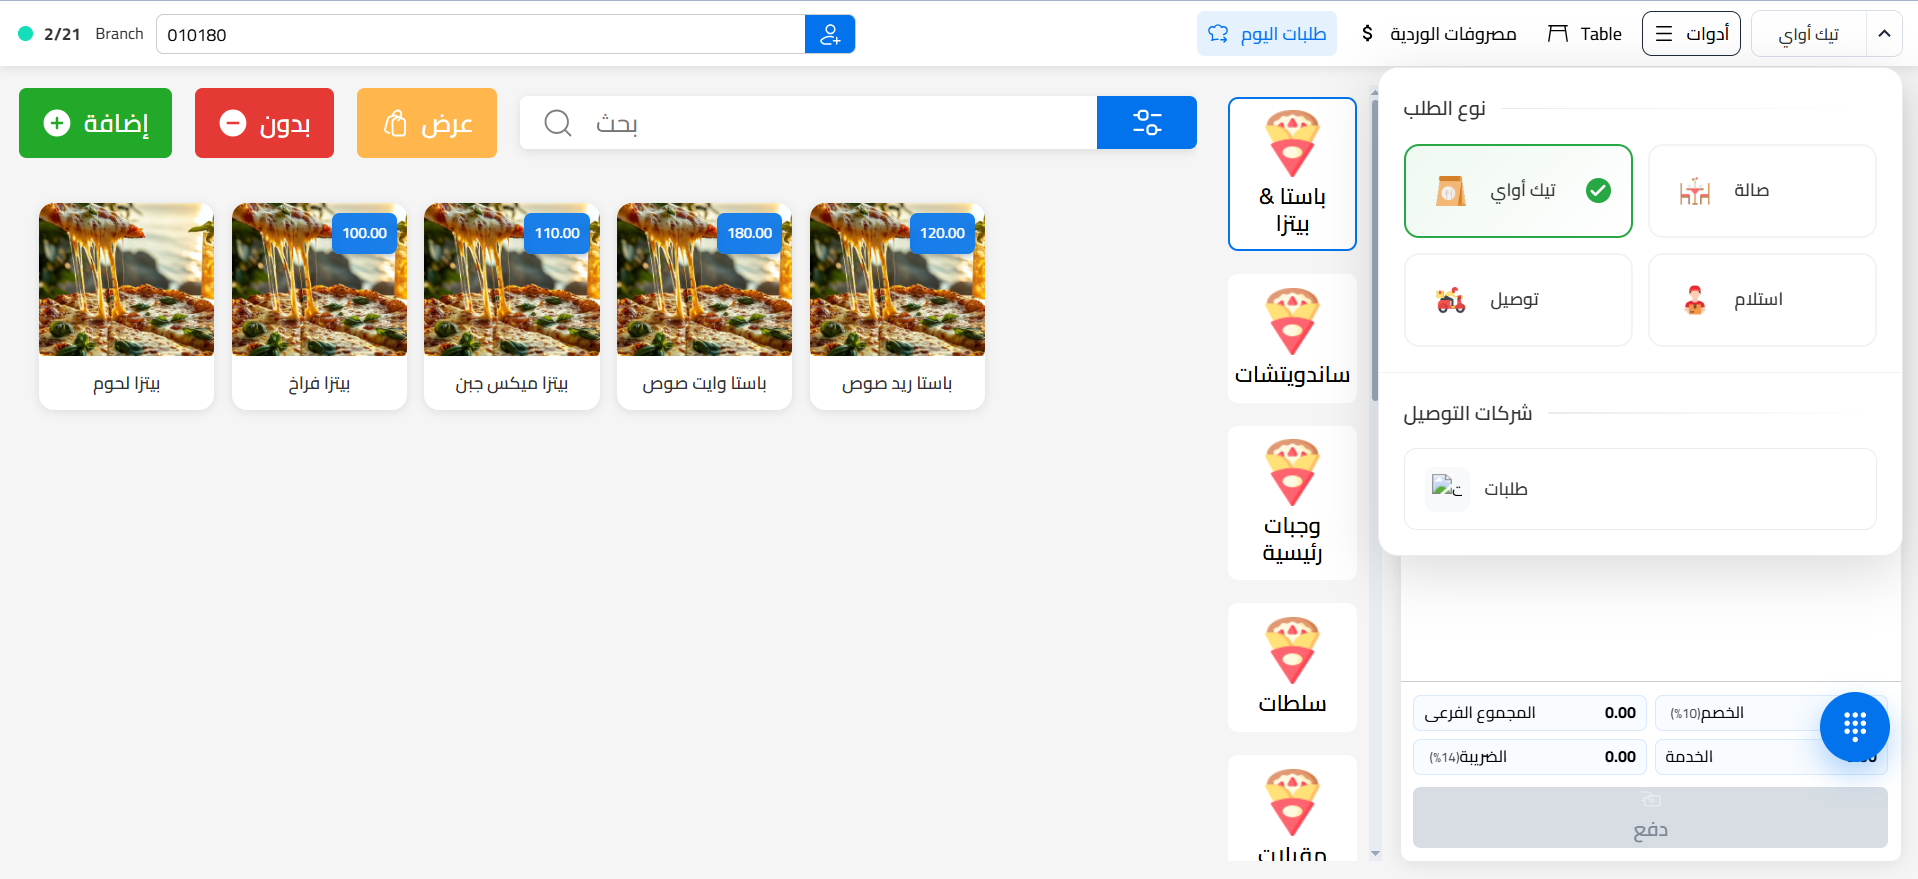Click the المجموع الفرعى subtotal box

(x=1530, y=713)
